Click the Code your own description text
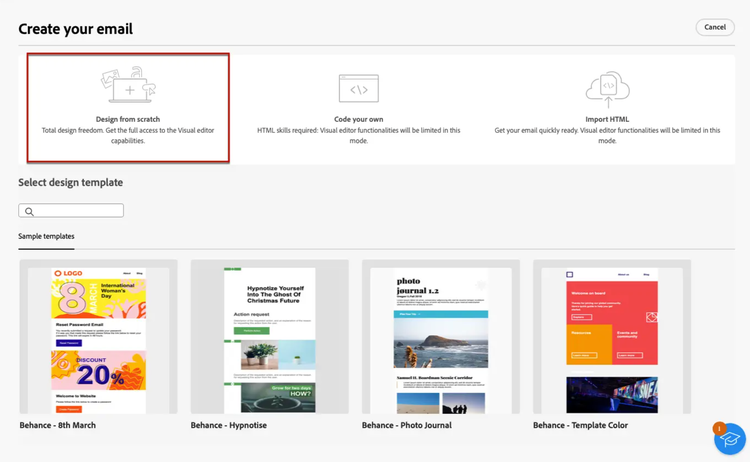Viewport: 750px width, 462px height. [x=358, y=135]
